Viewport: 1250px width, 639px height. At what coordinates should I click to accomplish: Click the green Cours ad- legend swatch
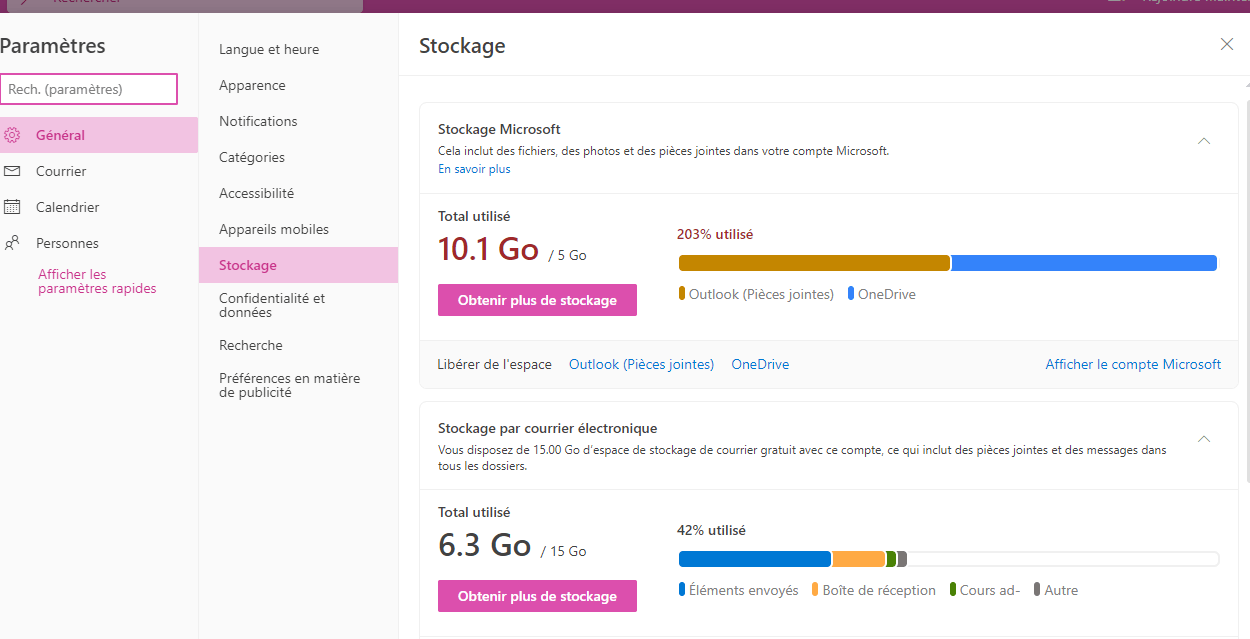point(952,590)
